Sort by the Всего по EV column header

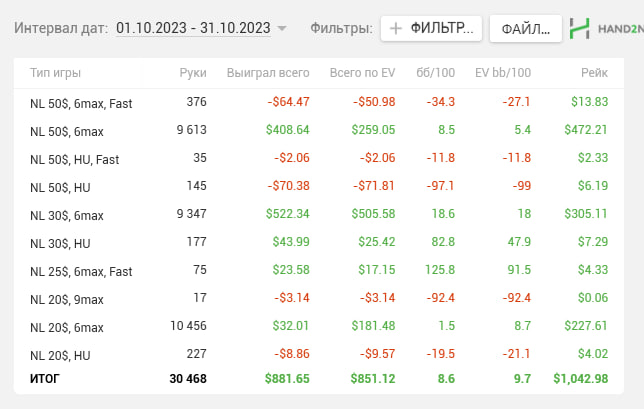(362, 73)
